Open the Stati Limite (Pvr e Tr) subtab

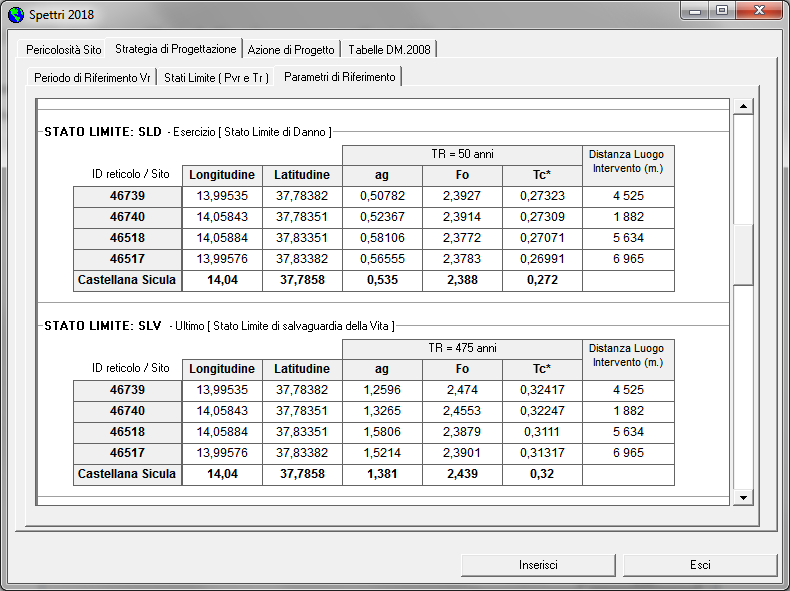[216, 78]
